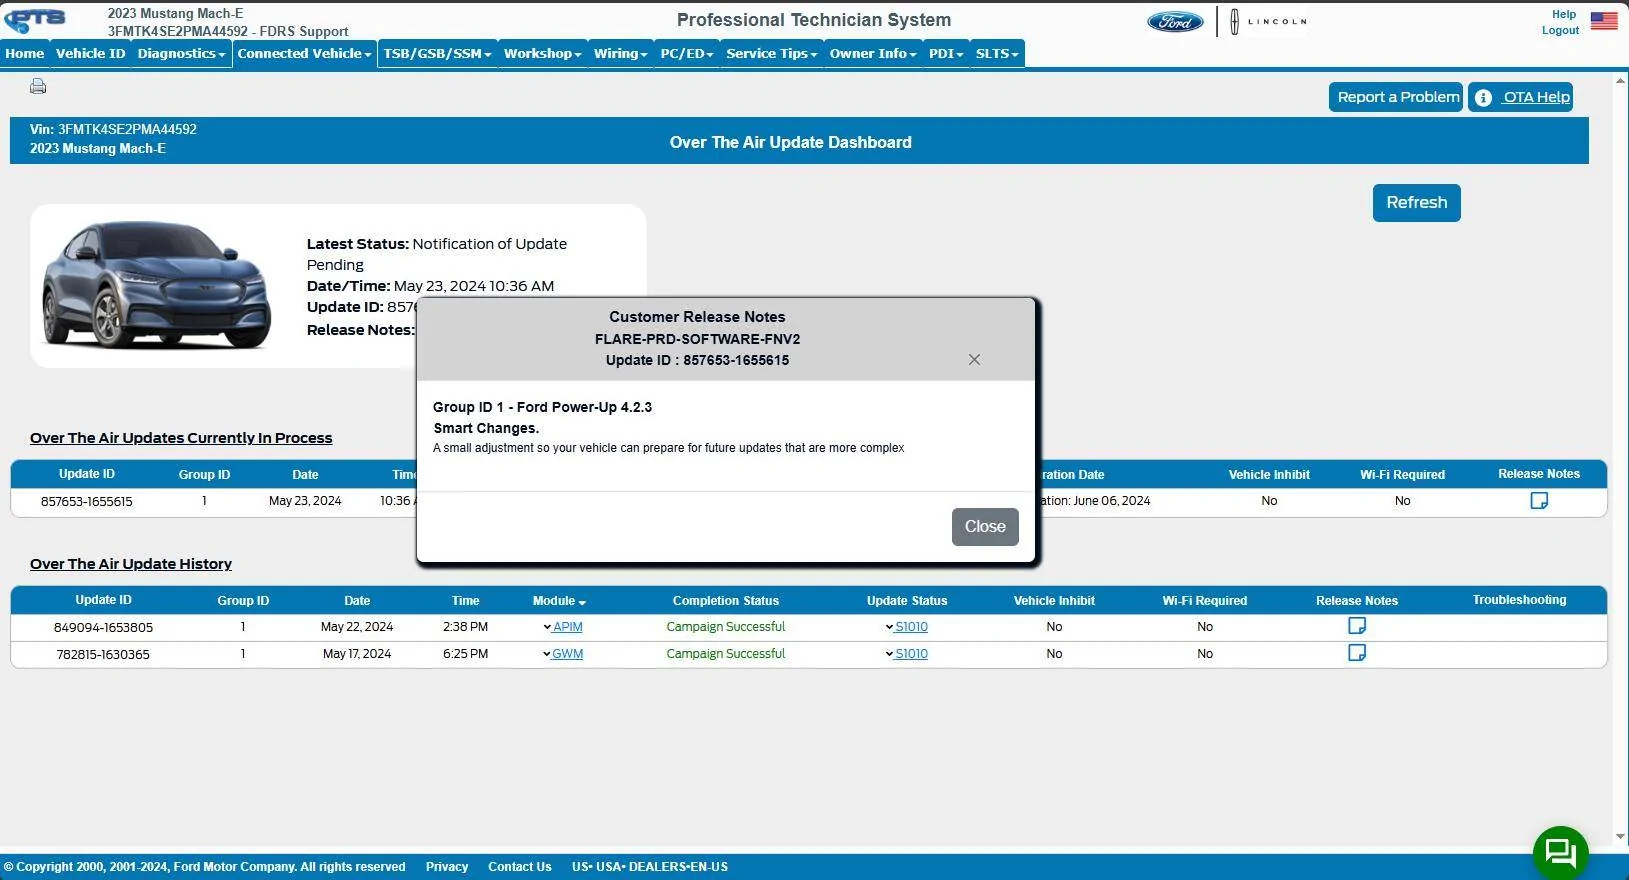This screenshot has height=880, width=1629.
Task: Click the Lincoln logo
Action: pos(1268,21)
